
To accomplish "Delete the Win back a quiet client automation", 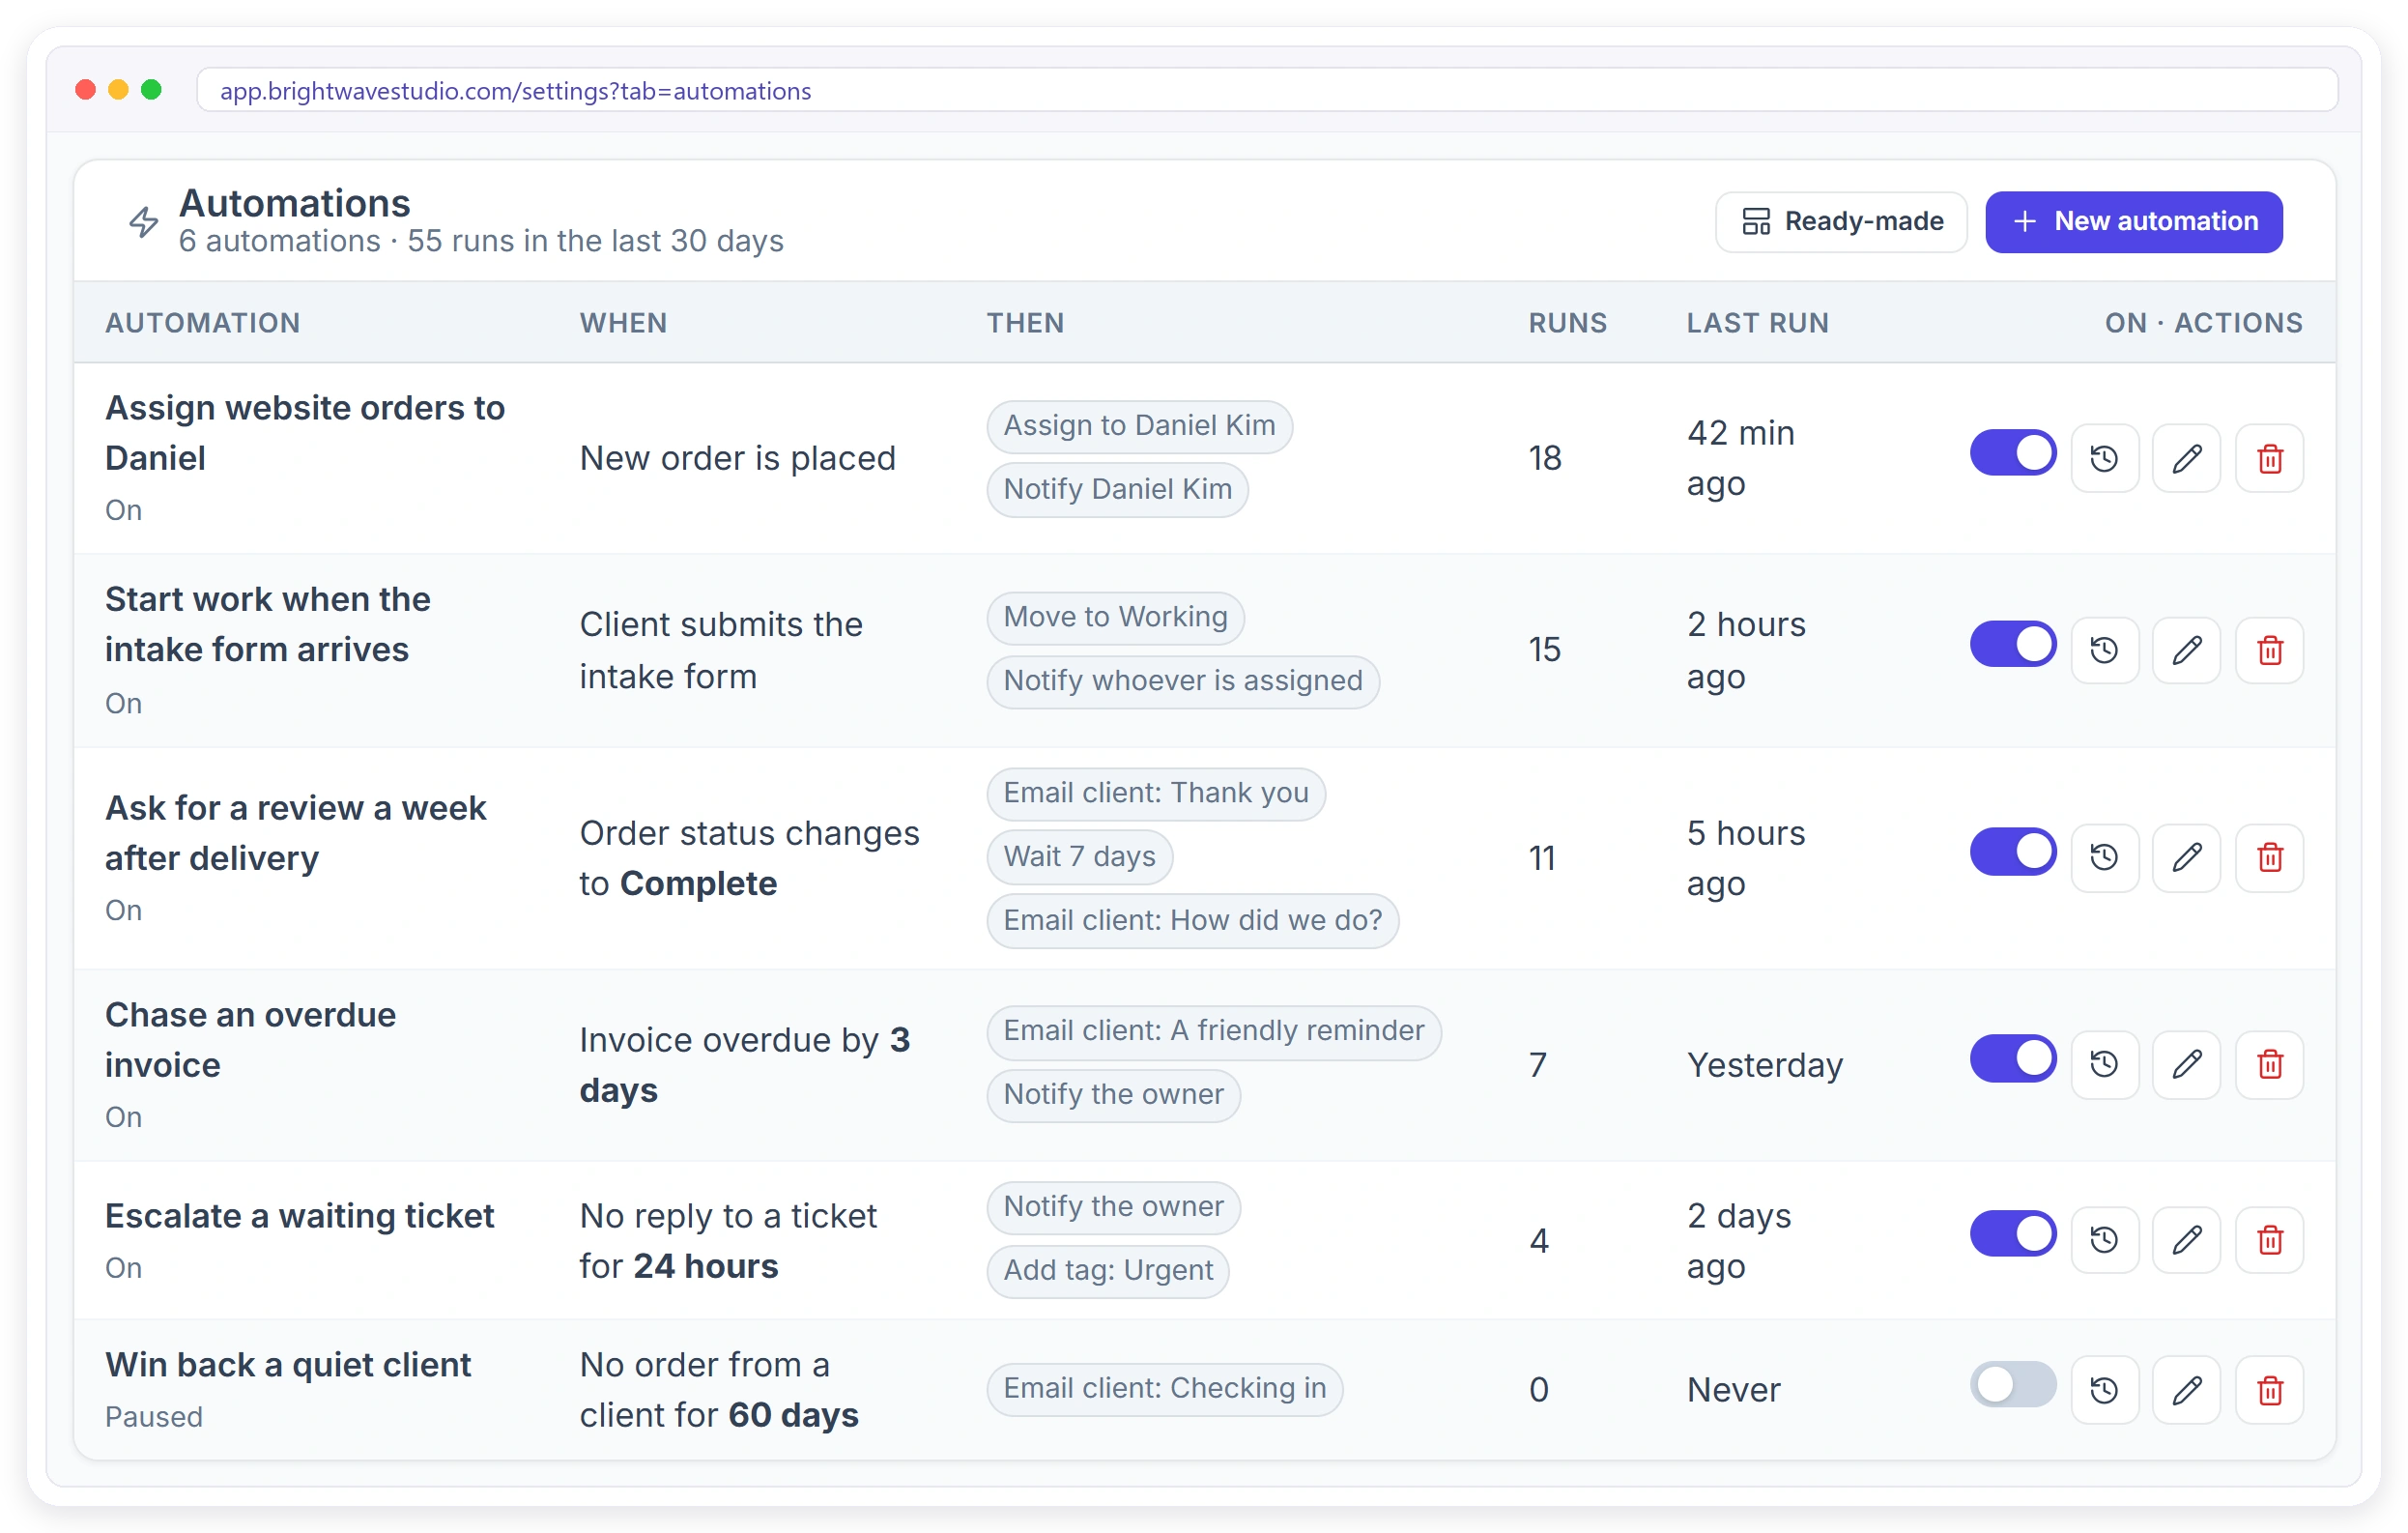I will pyautogui.click(x=2269, y=1389).
